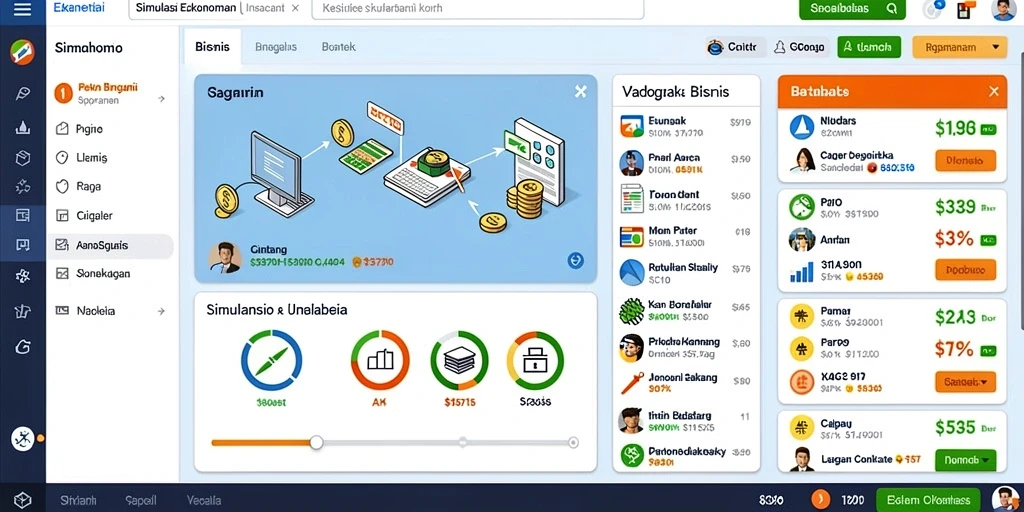The image size is (1024, 512).
Task: Click the Priccha Kanang avatar icon
Action: (x=632, y=348)
